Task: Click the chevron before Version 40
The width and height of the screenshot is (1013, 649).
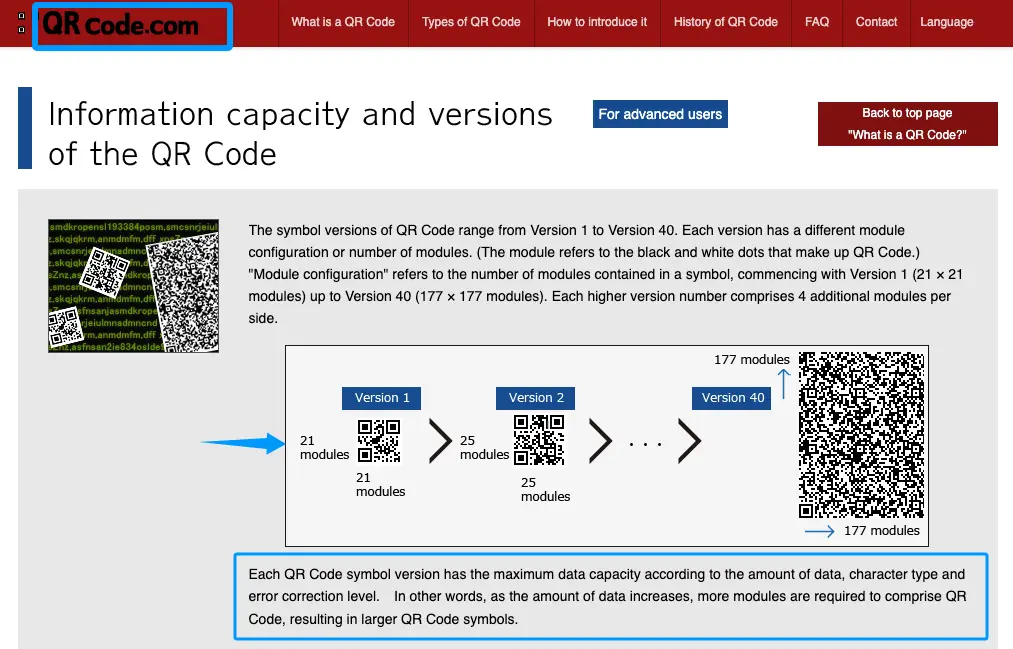Action: [689, 441]
